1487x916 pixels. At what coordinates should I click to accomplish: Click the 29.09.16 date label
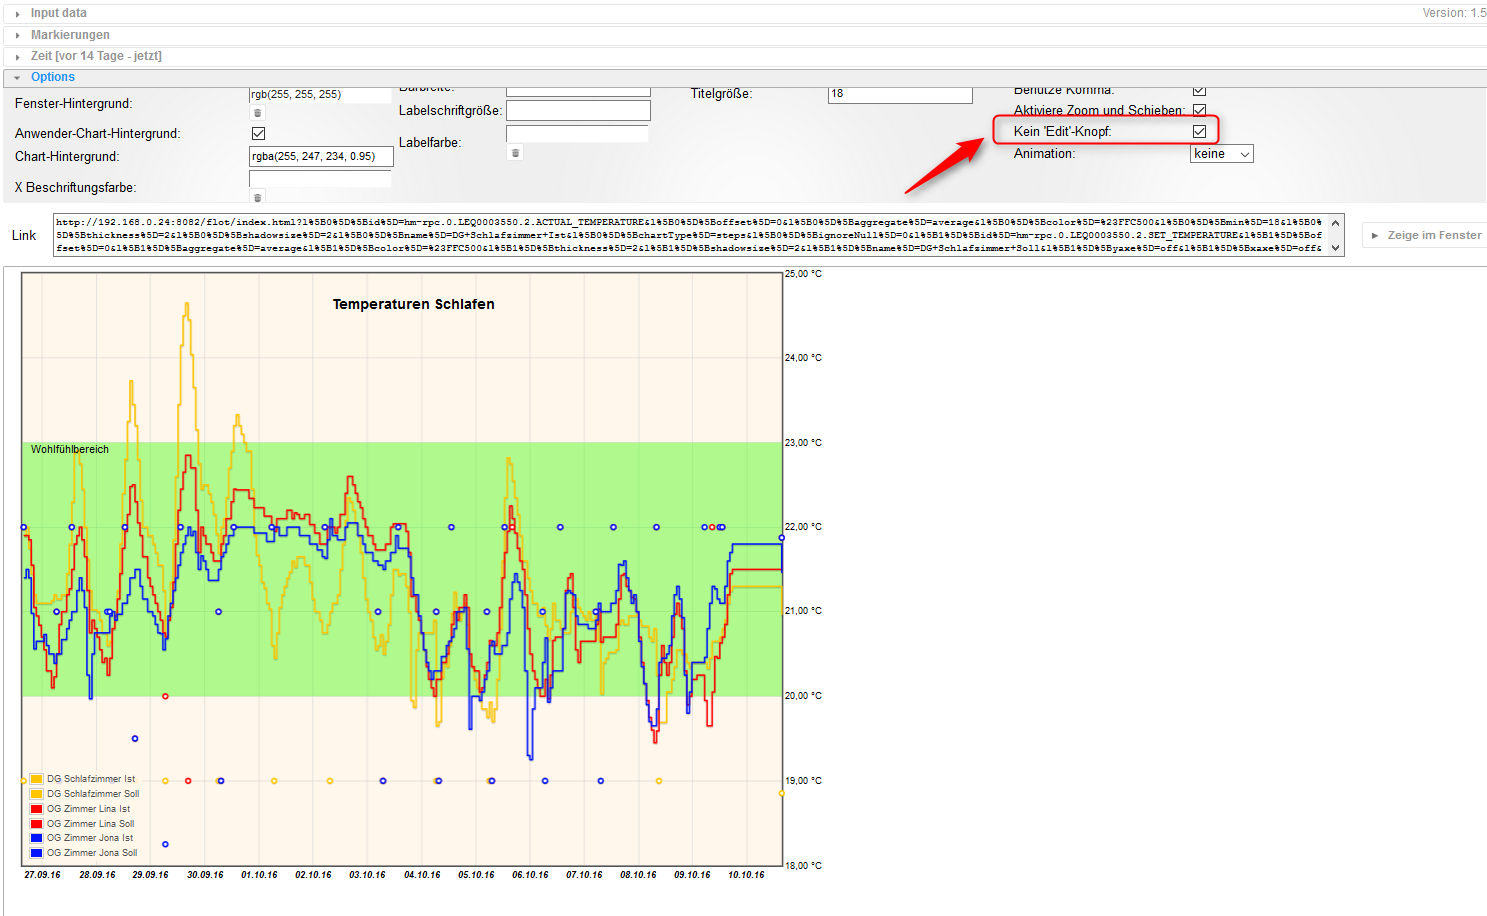coord(151,875)
